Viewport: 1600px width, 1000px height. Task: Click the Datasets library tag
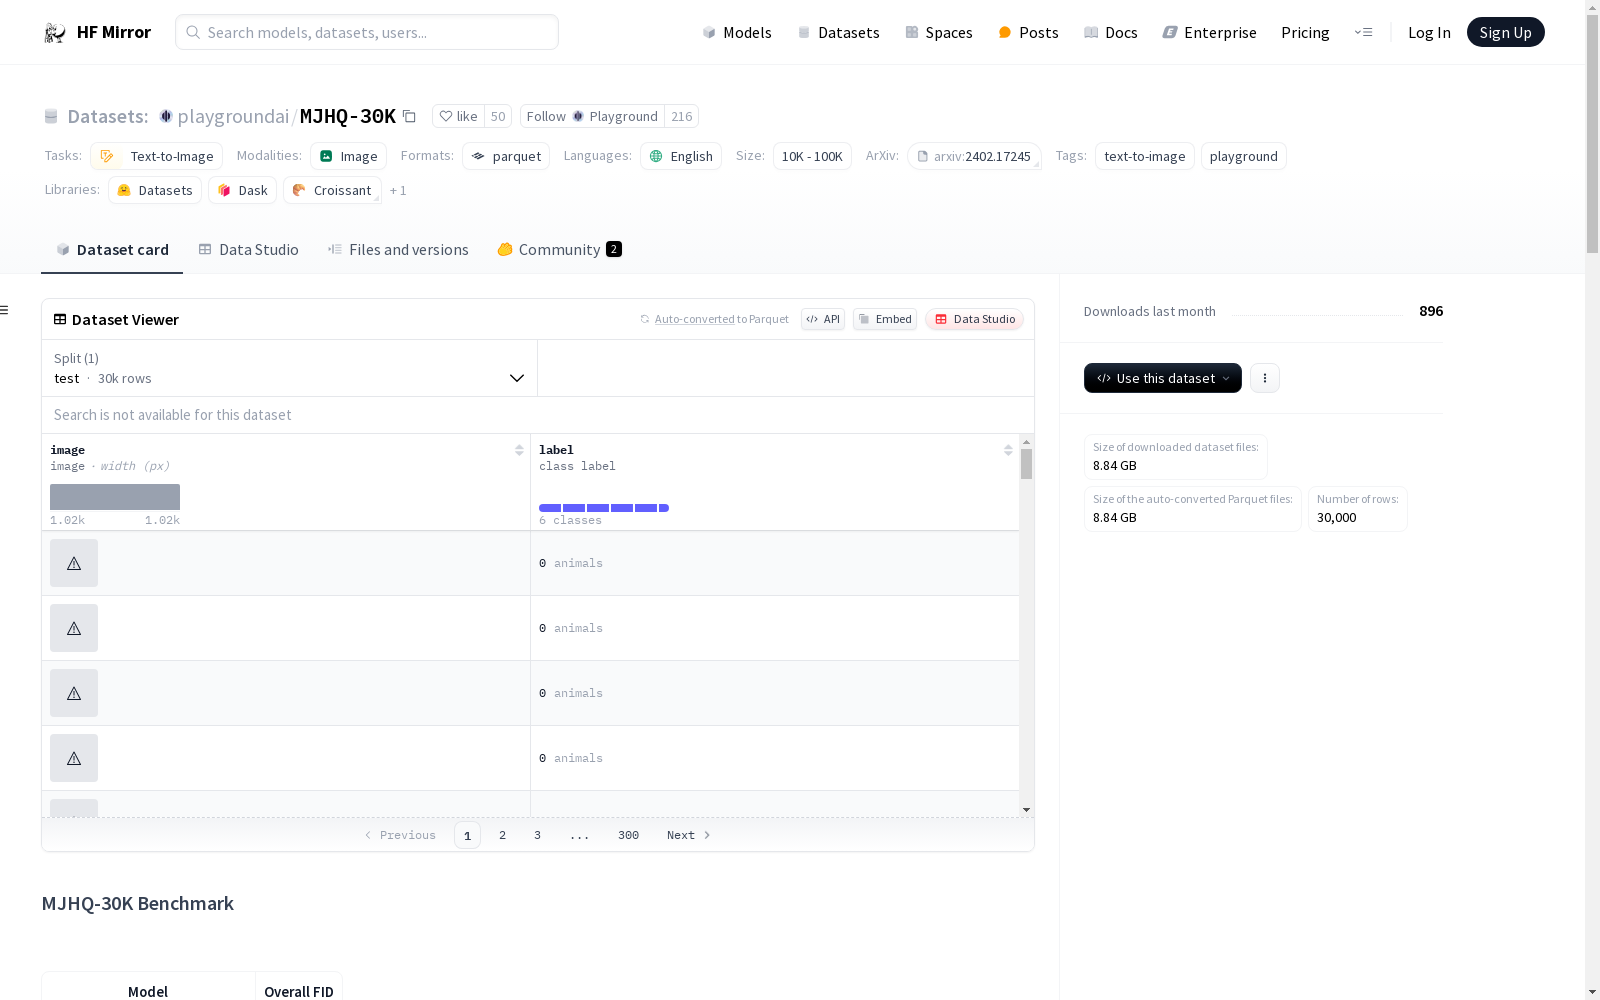coord(155,190)
